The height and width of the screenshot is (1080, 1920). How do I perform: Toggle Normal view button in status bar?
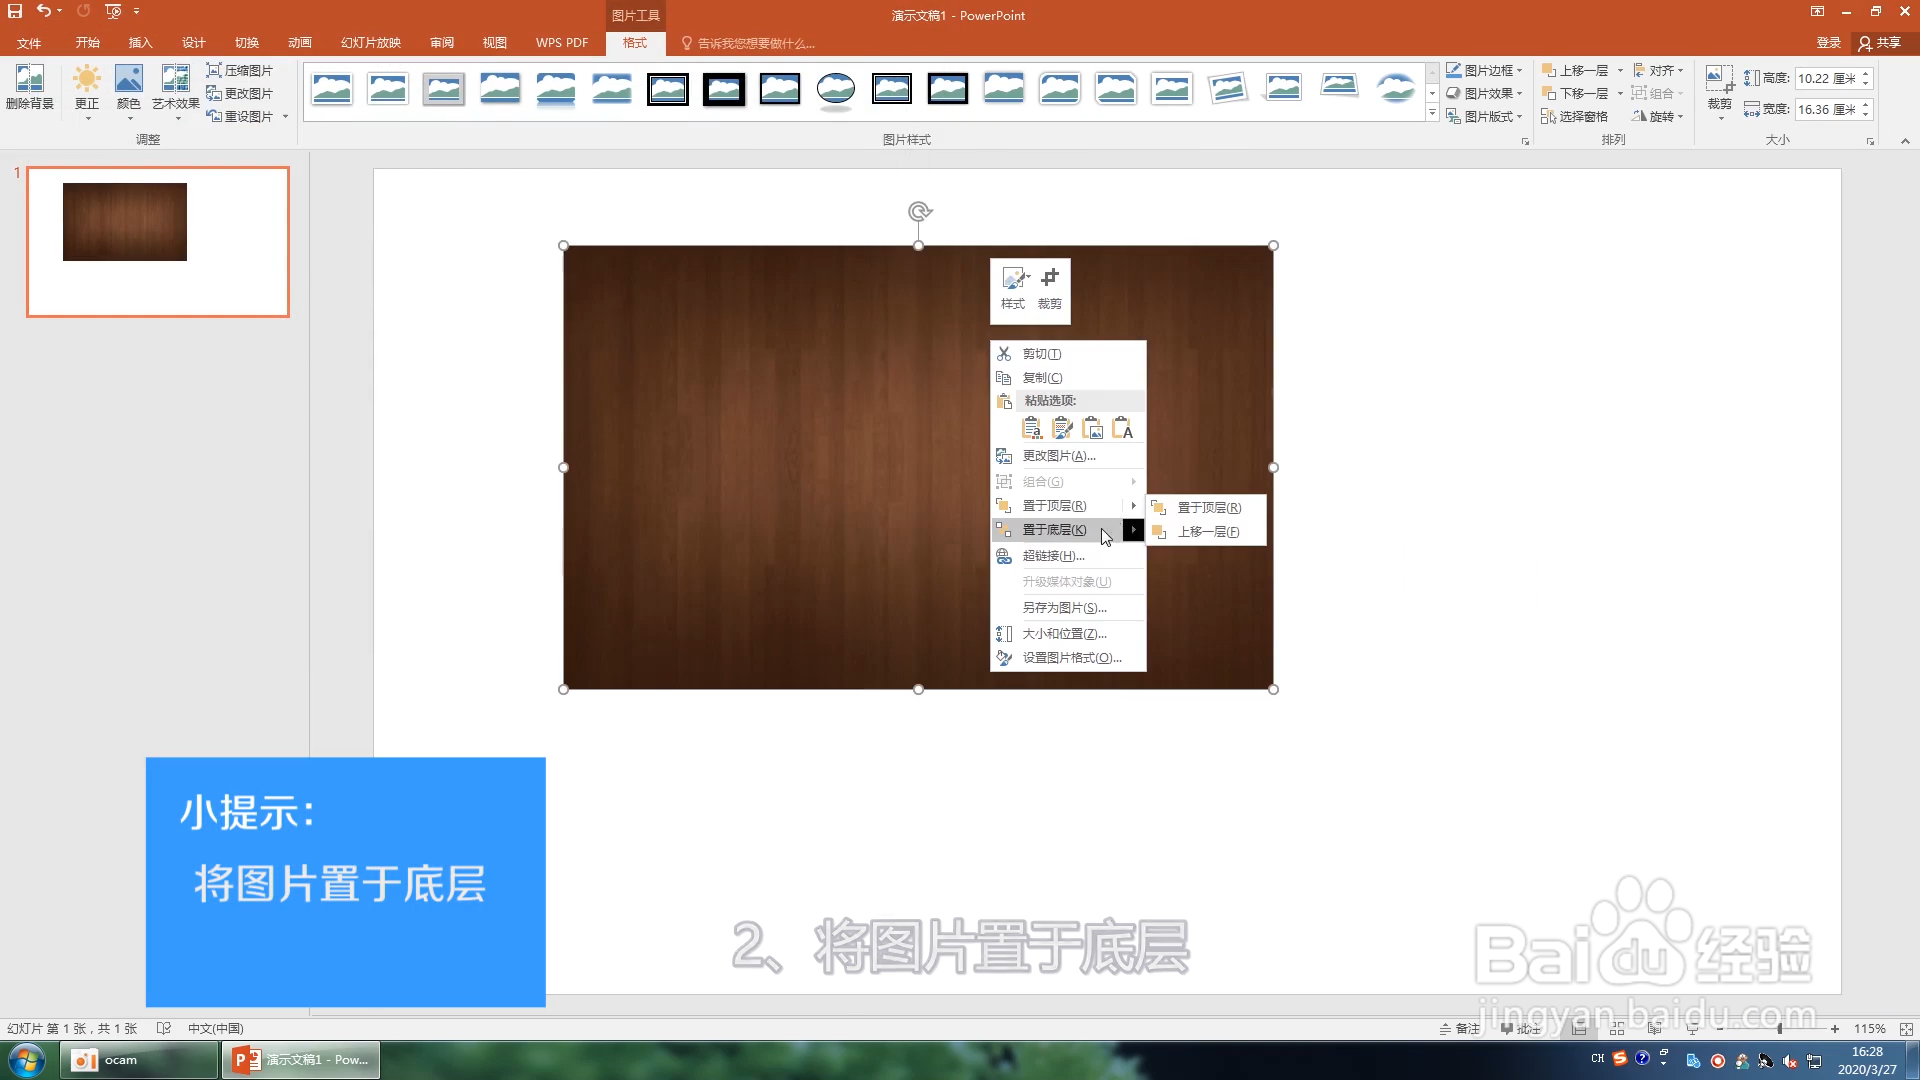pos(1580,1028)
